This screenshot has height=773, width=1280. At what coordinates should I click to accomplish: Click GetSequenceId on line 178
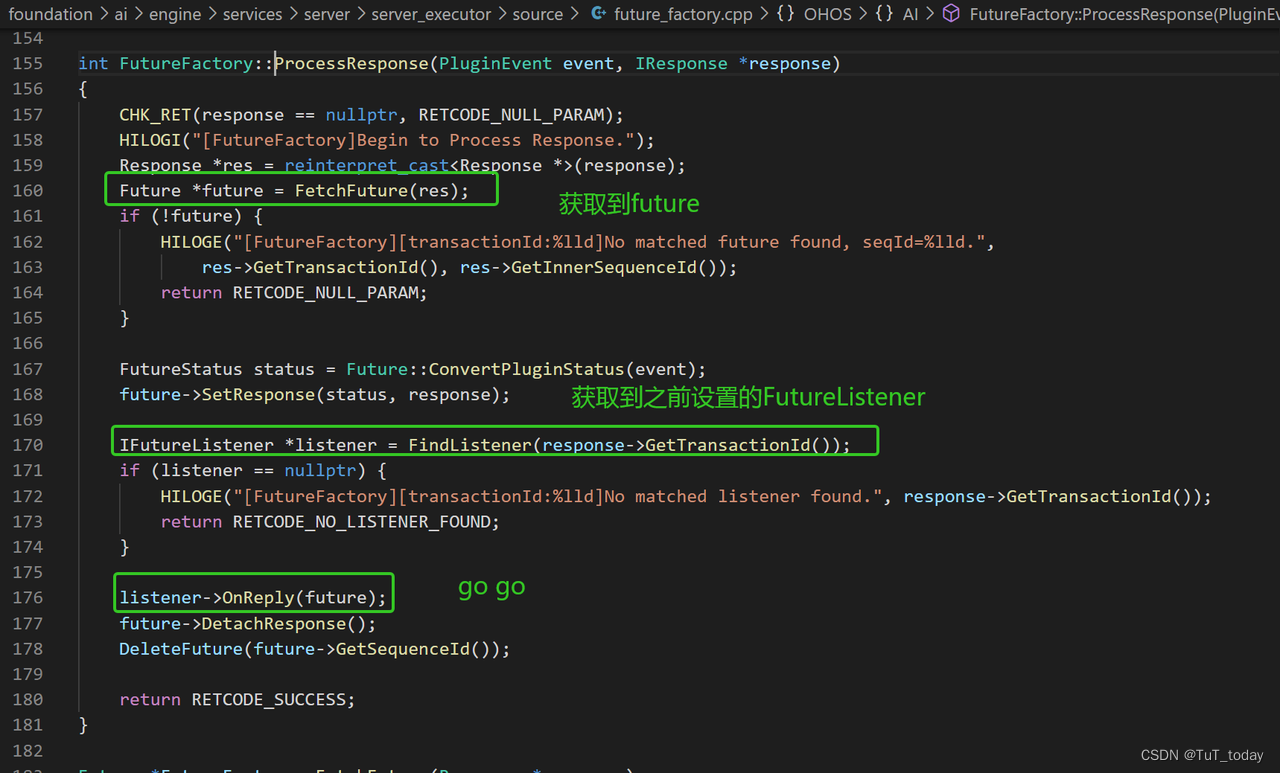tap(402, 649)
